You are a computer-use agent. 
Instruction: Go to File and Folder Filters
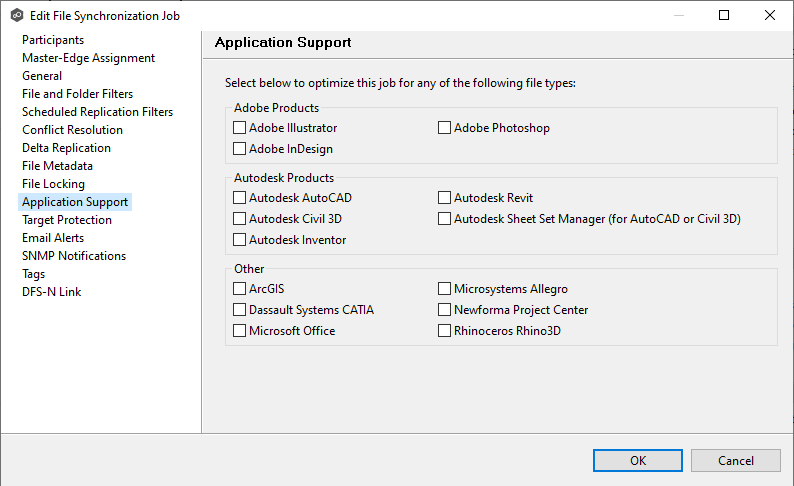tap(77, 94)
